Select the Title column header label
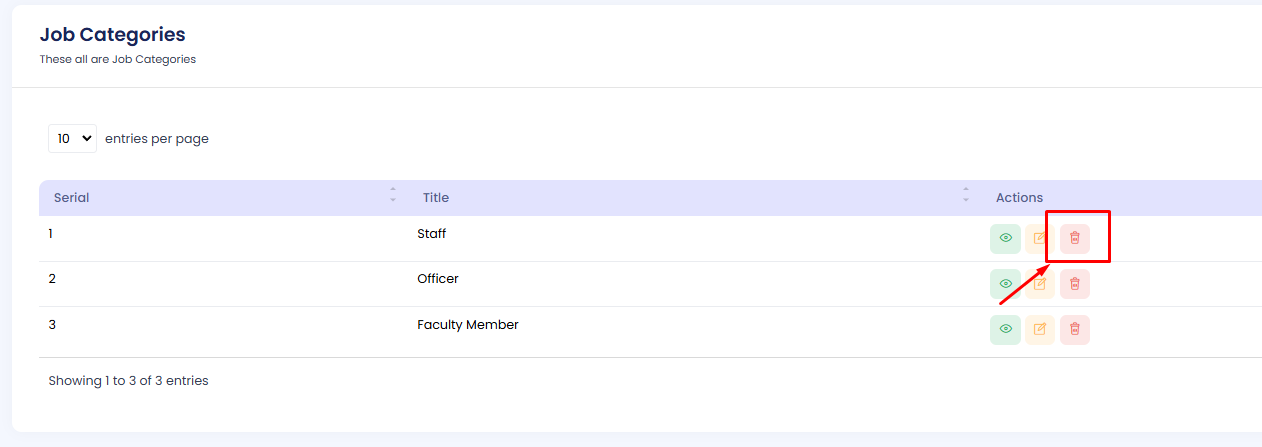Viewport: 1262px width, 447px height. (436, 198)
